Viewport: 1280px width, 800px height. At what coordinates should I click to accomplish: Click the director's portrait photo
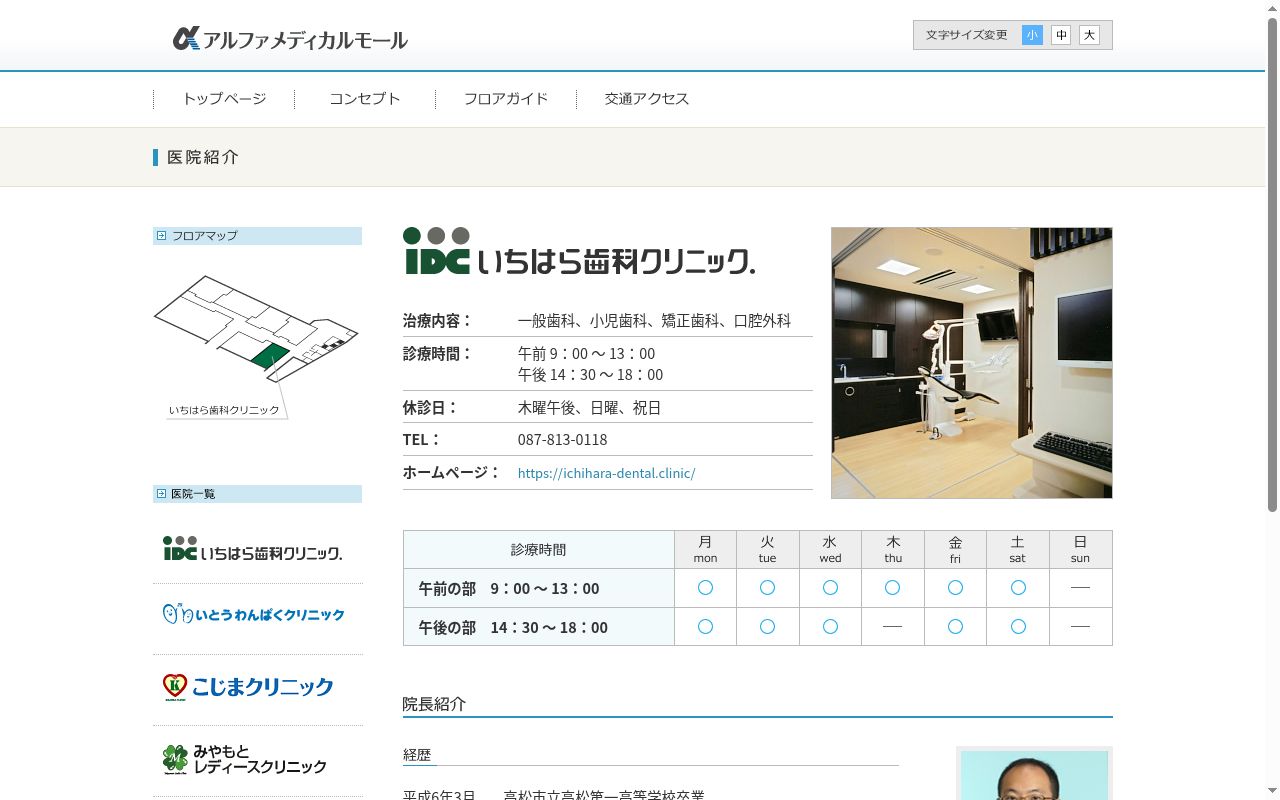point(1034,775)
